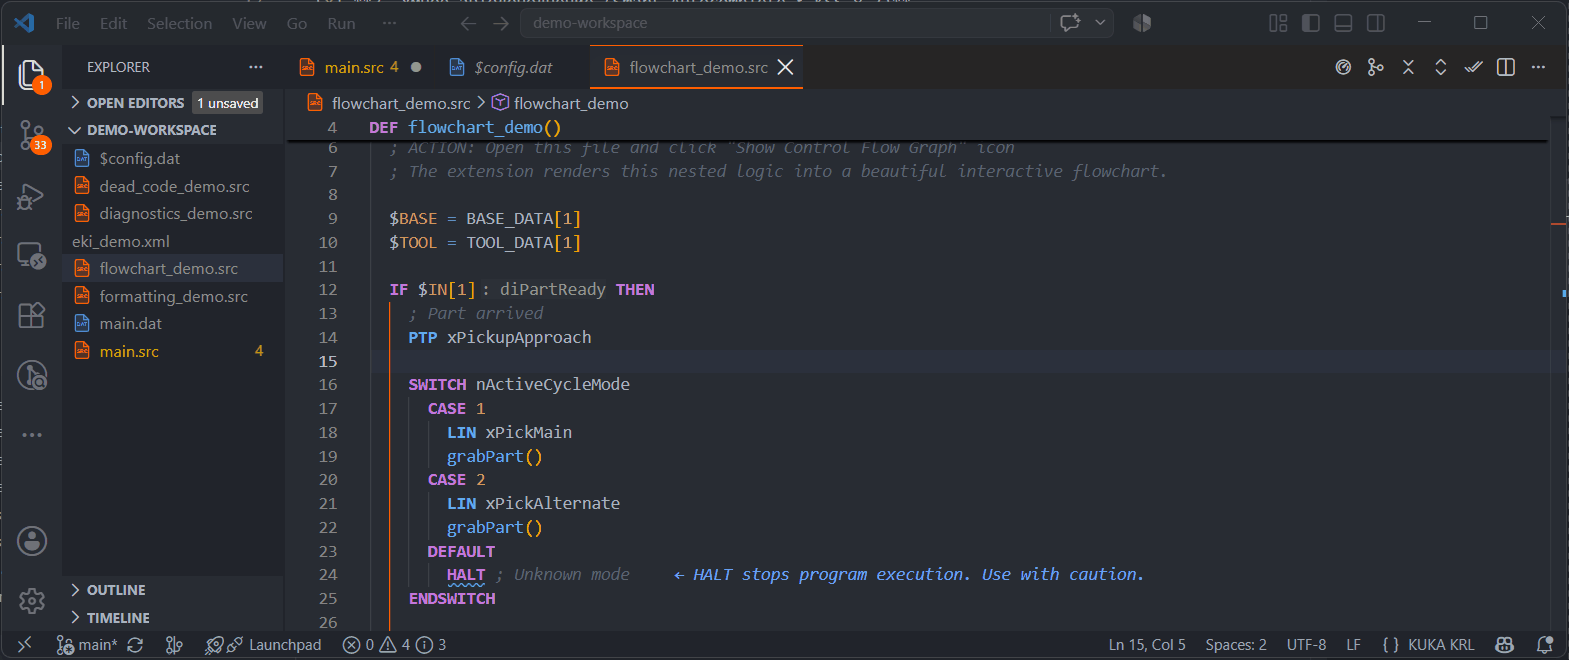This screenshot has height=660, width=1569.
Task: Open the Explorer view in activity bar
Action: click(x=32, y=75)
